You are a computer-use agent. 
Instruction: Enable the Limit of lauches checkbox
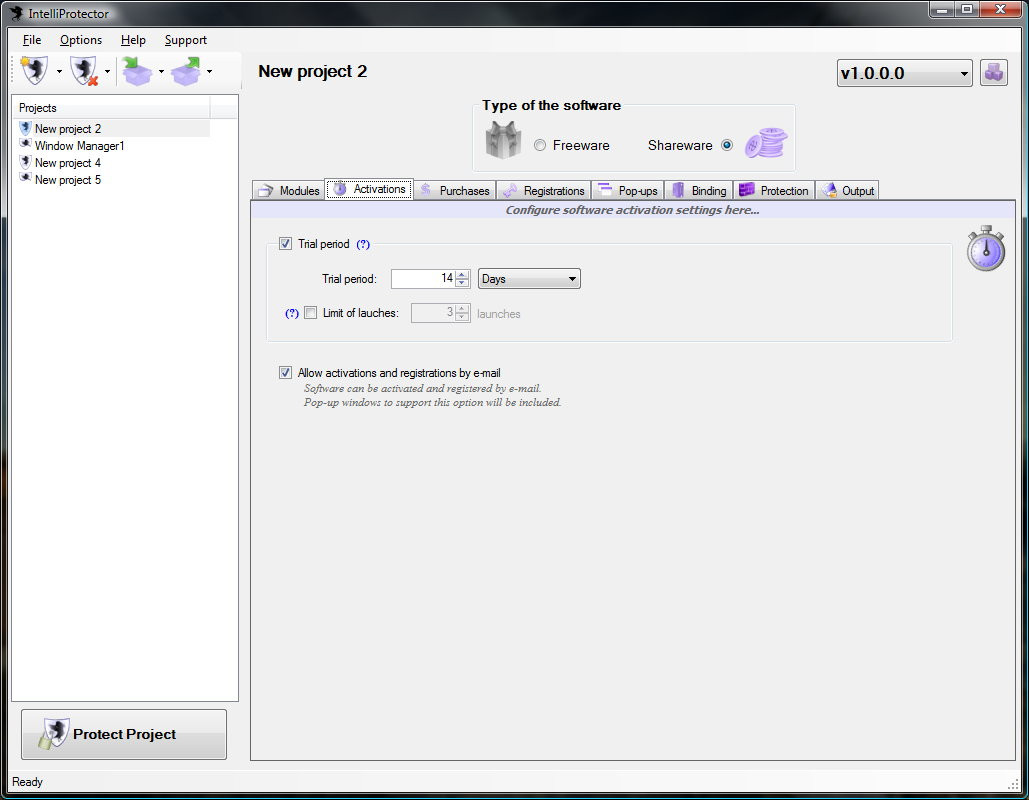[x=310, y=313]
